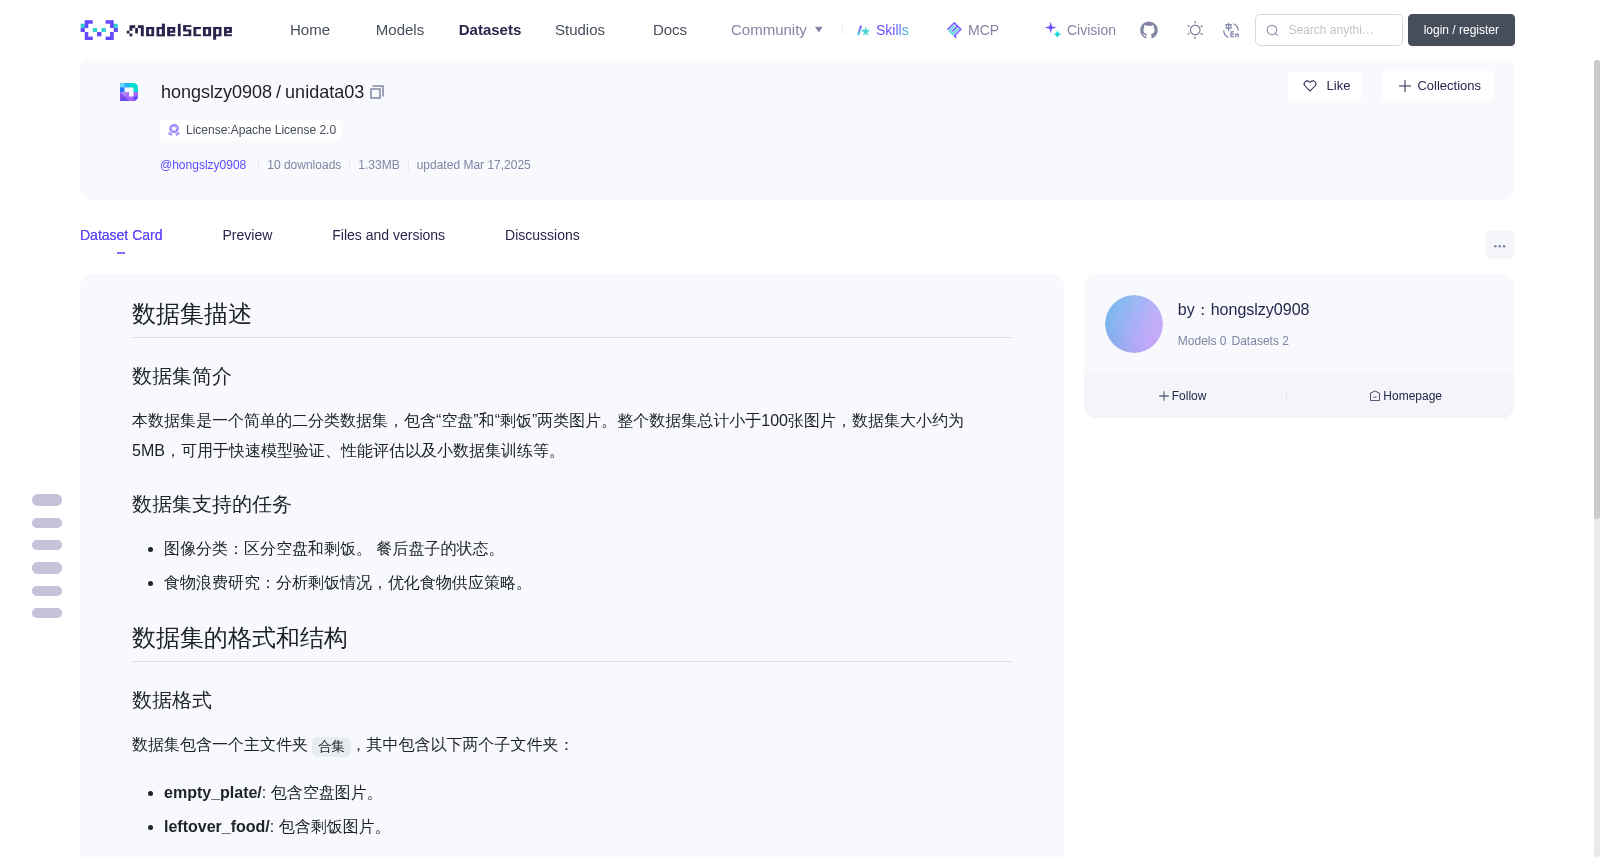Screen dimensions: 1600x857
Task: Open the GitHub icon link
Action: [x=1149, y=30]
